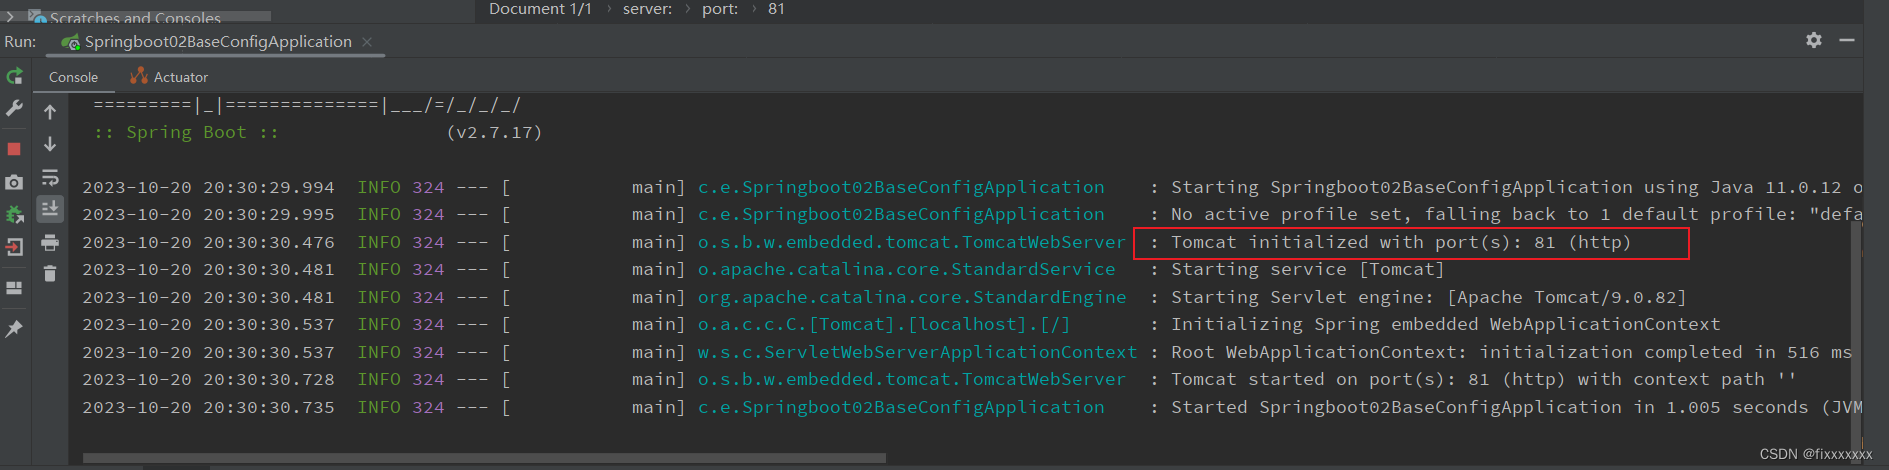Rerun Springboot02BaseConfigApplication with the green rerun icon
This screenshot has width=1889, height=470.
click(x=14, y=76)
